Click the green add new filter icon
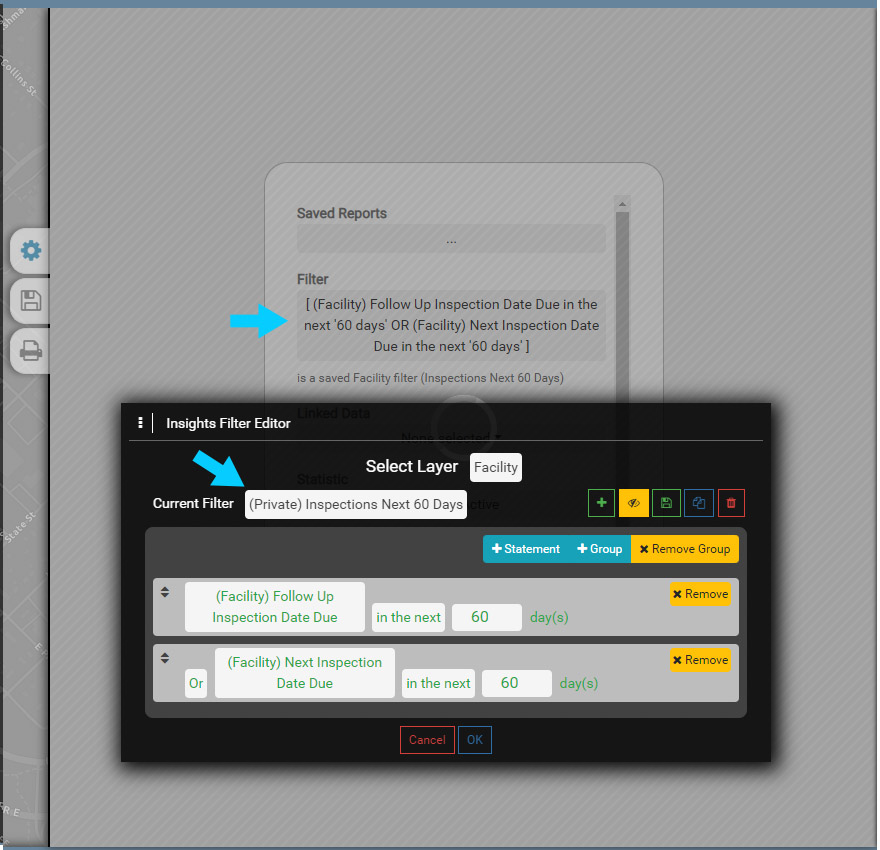The height and width of the screenshot is (850, 880). pos(601,503)
